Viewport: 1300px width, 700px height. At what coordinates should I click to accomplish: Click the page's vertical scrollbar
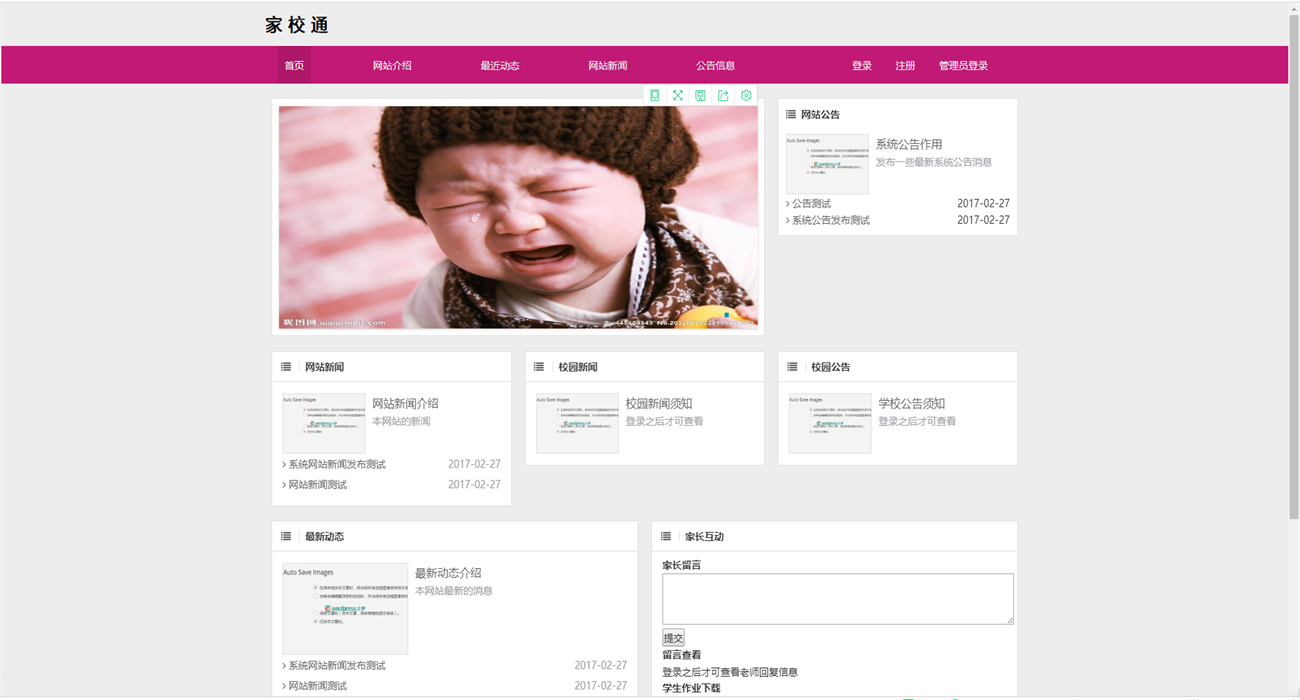[1293, 270]
